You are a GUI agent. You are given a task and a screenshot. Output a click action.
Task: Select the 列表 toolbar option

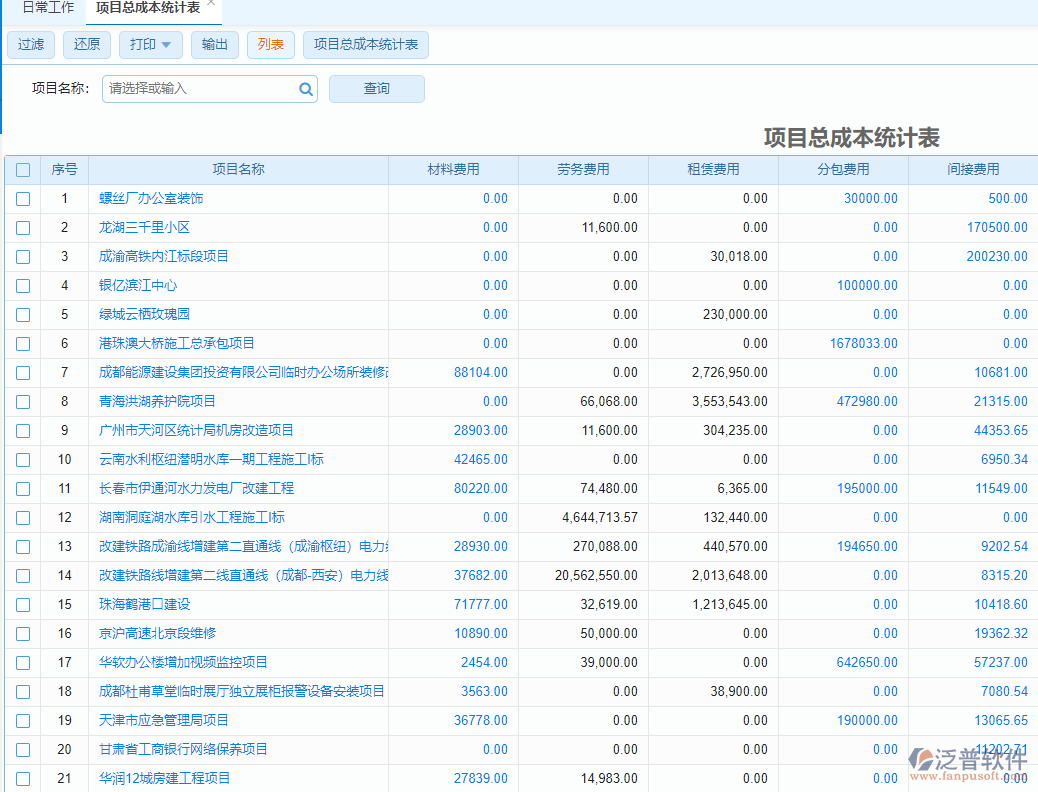pos(271,45)
